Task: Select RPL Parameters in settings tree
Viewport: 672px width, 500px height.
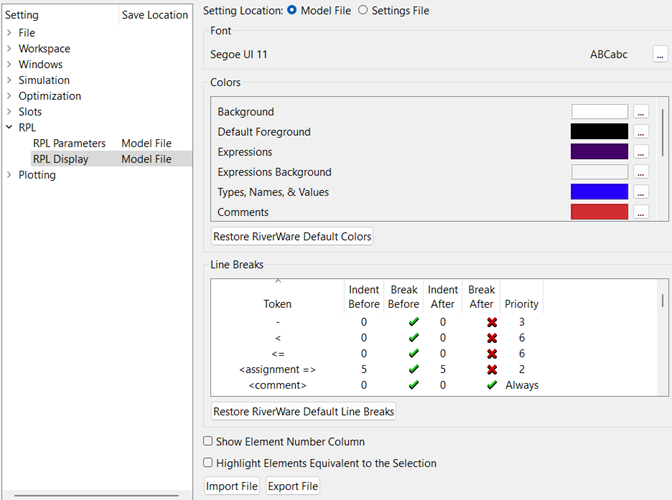Action: pos(69,144)
